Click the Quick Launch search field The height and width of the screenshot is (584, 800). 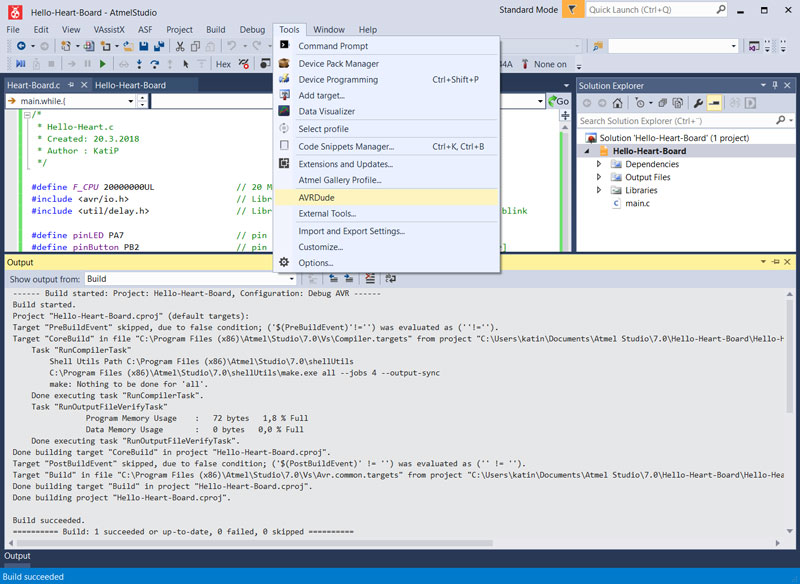[656, 10]
